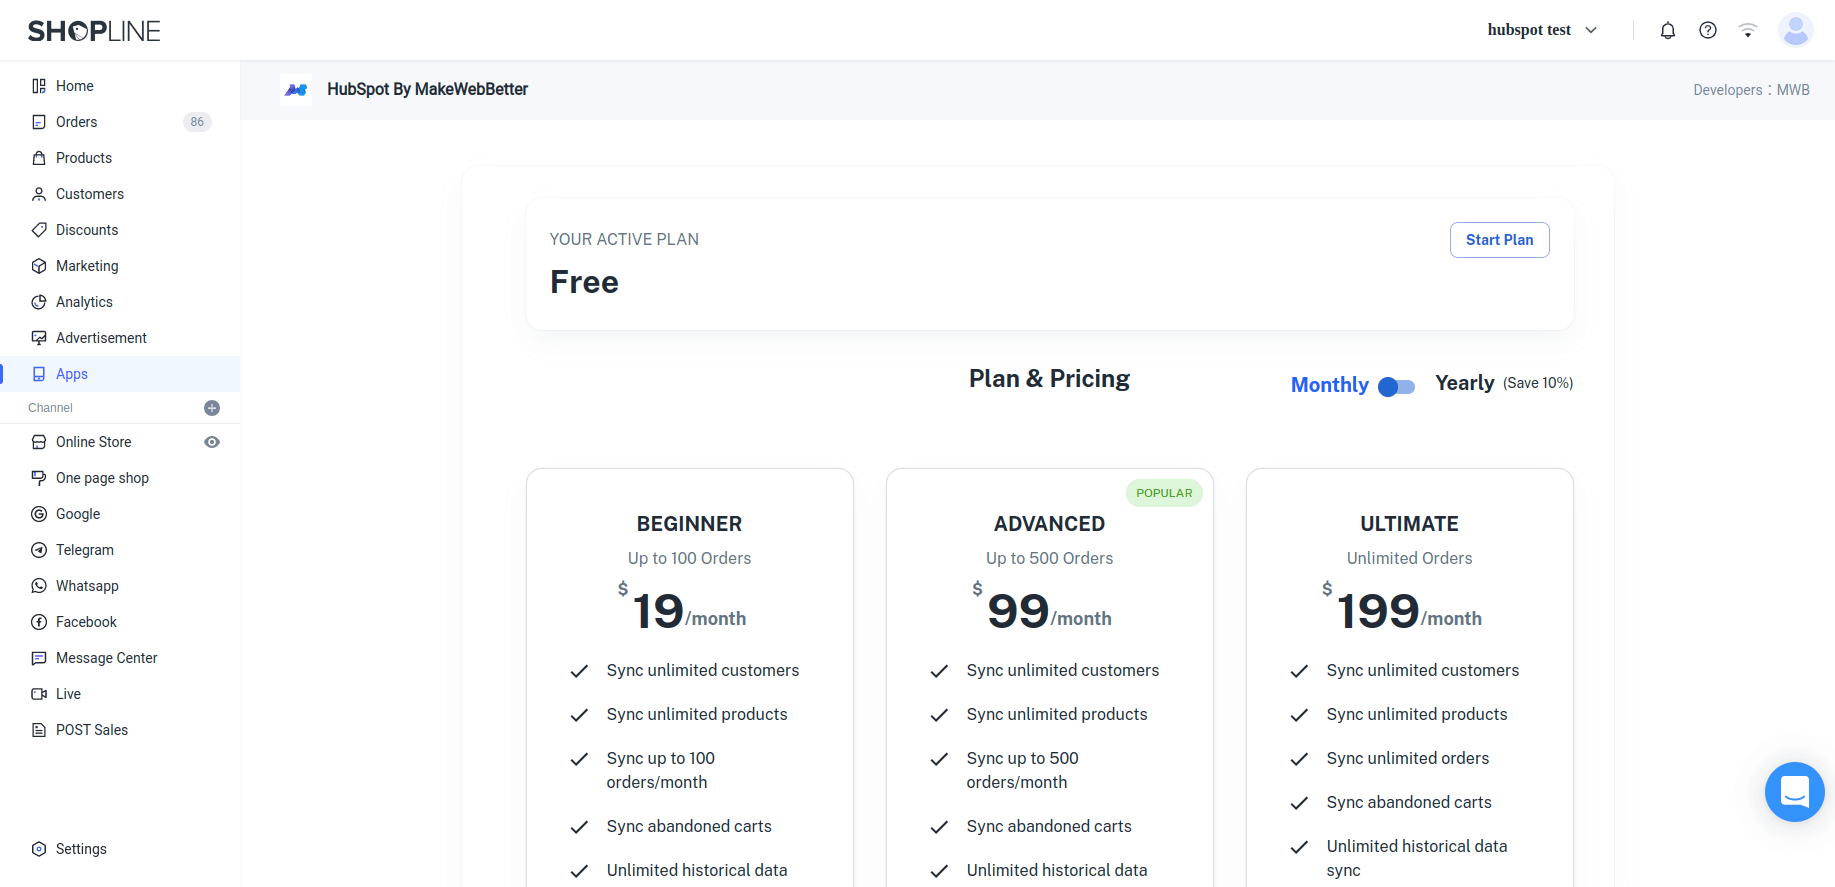
Task: Click the POST Sales icon
Action: [x=39, y=730]
